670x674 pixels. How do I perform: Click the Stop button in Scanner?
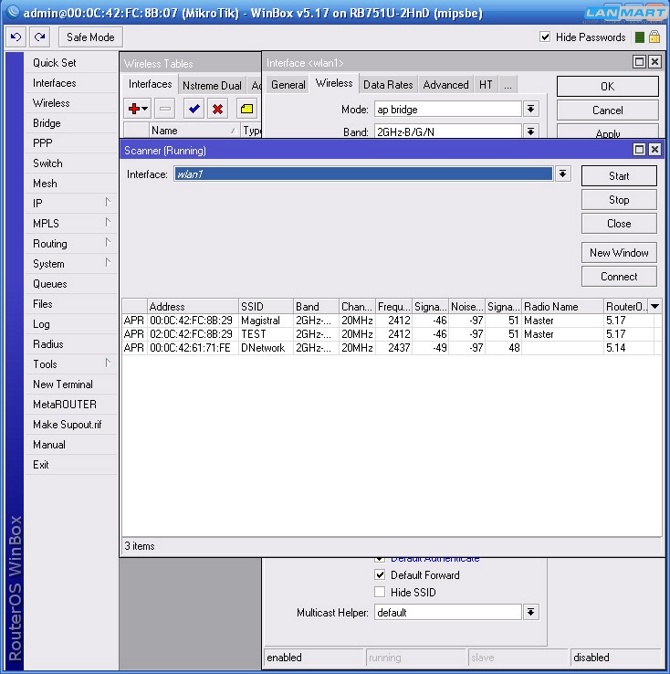click(619, 200)
